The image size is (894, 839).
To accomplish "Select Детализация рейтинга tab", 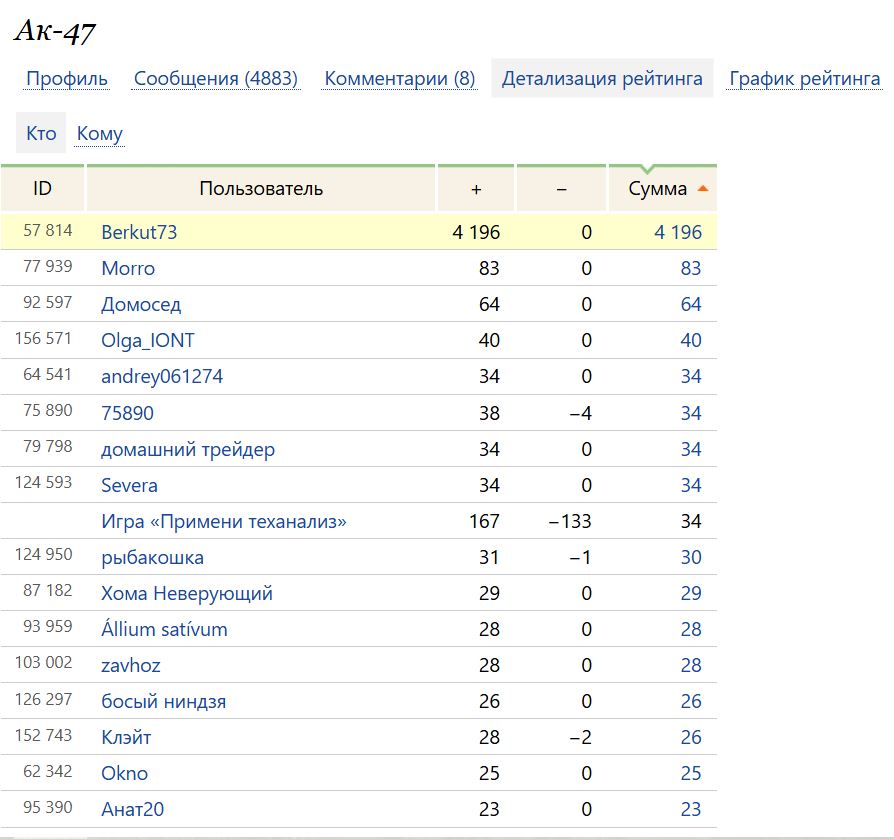I will coord(602,79).
